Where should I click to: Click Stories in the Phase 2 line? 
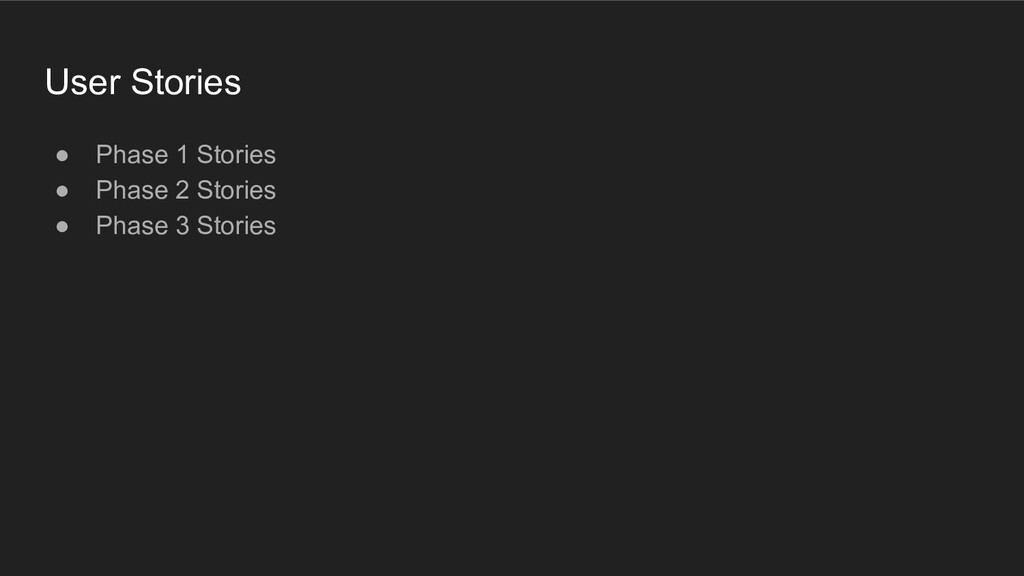[x=236, y=190]
